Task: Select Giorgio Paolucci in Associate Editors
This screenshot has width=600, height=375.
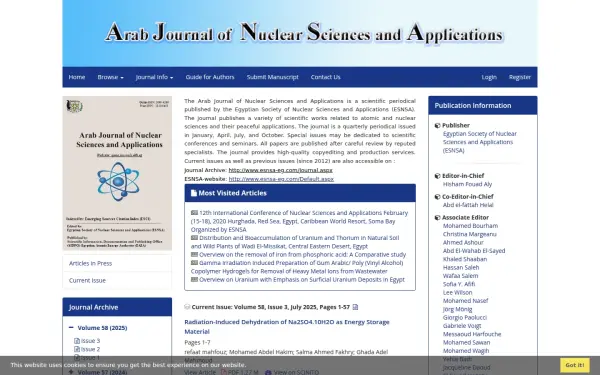Action: pyautogui.click(x=465, y=318)
